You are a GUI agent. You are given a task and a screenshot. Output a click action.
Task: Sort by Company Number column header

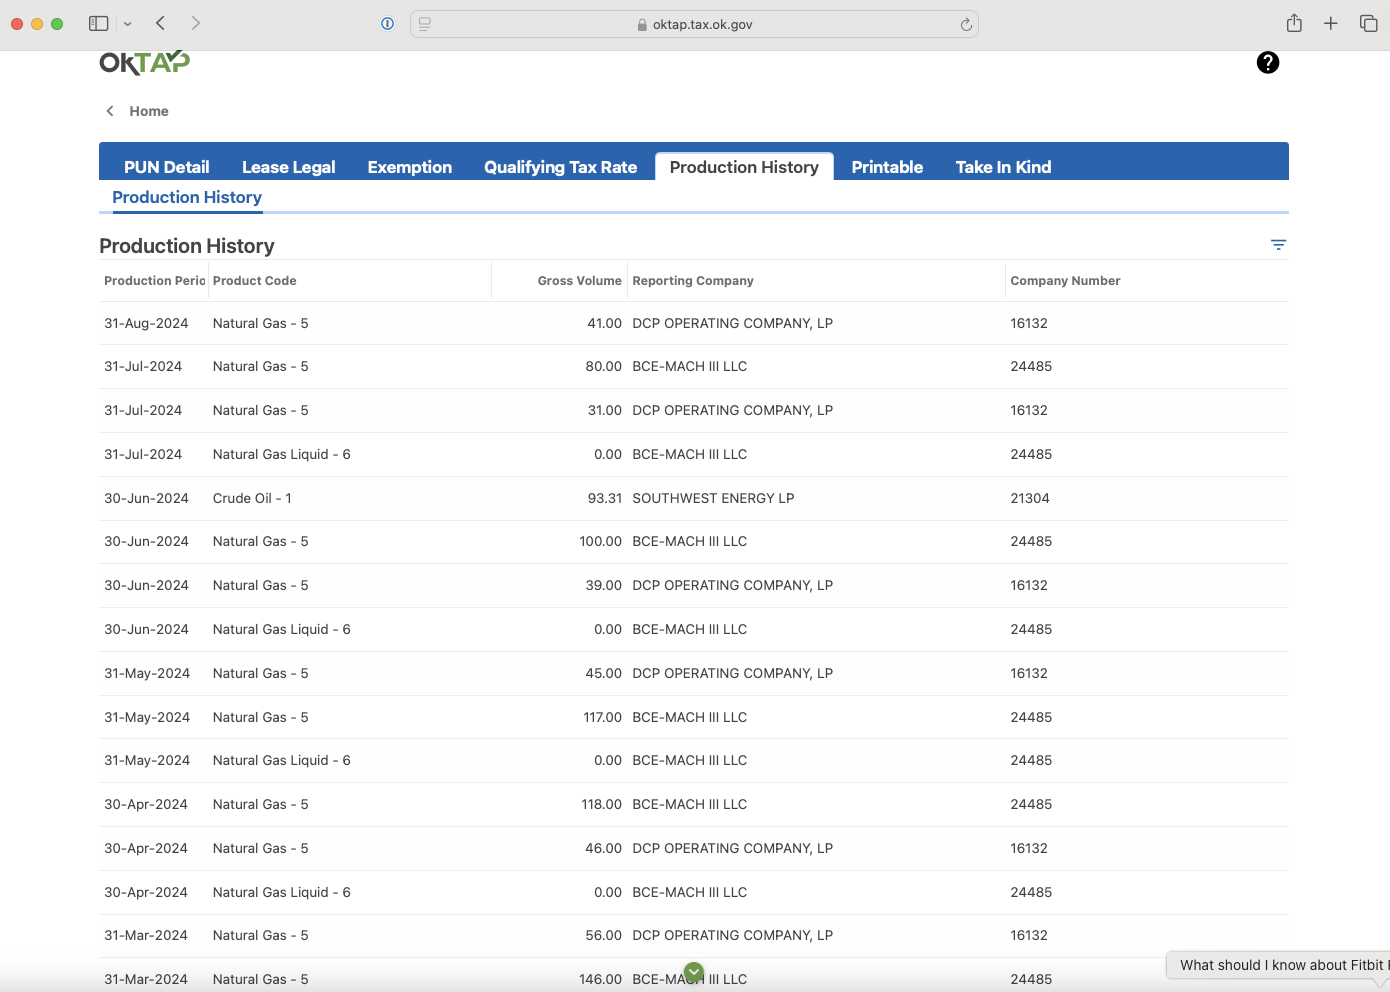[1065, 281]
